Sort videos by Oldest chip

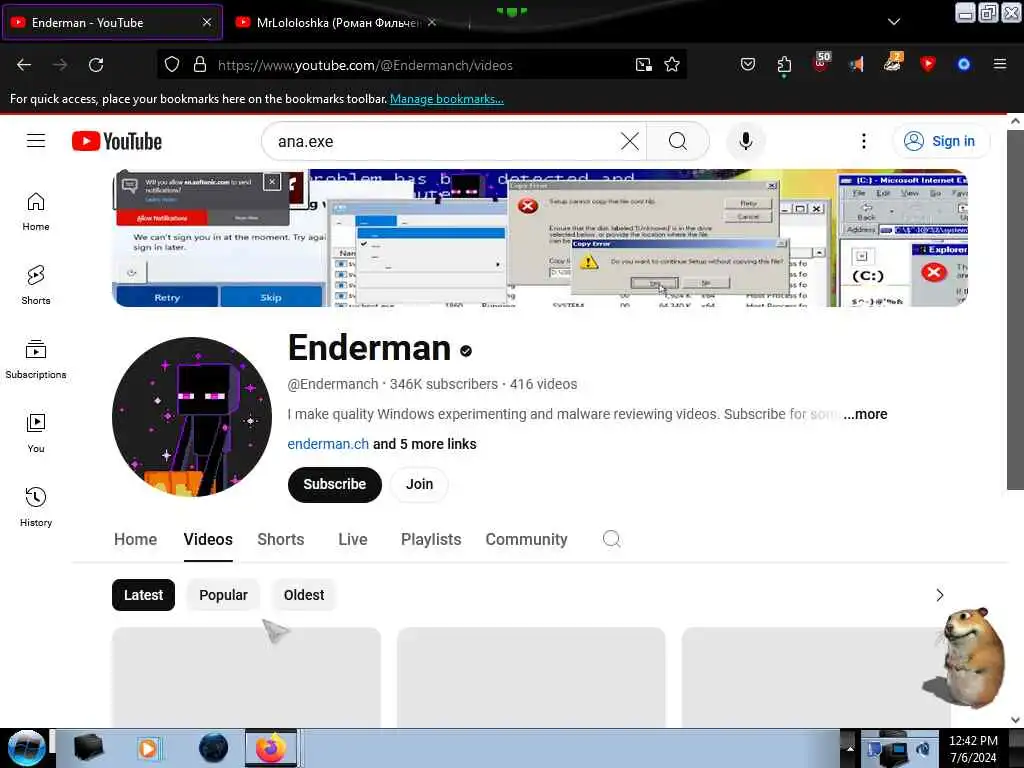coord(304,595)
